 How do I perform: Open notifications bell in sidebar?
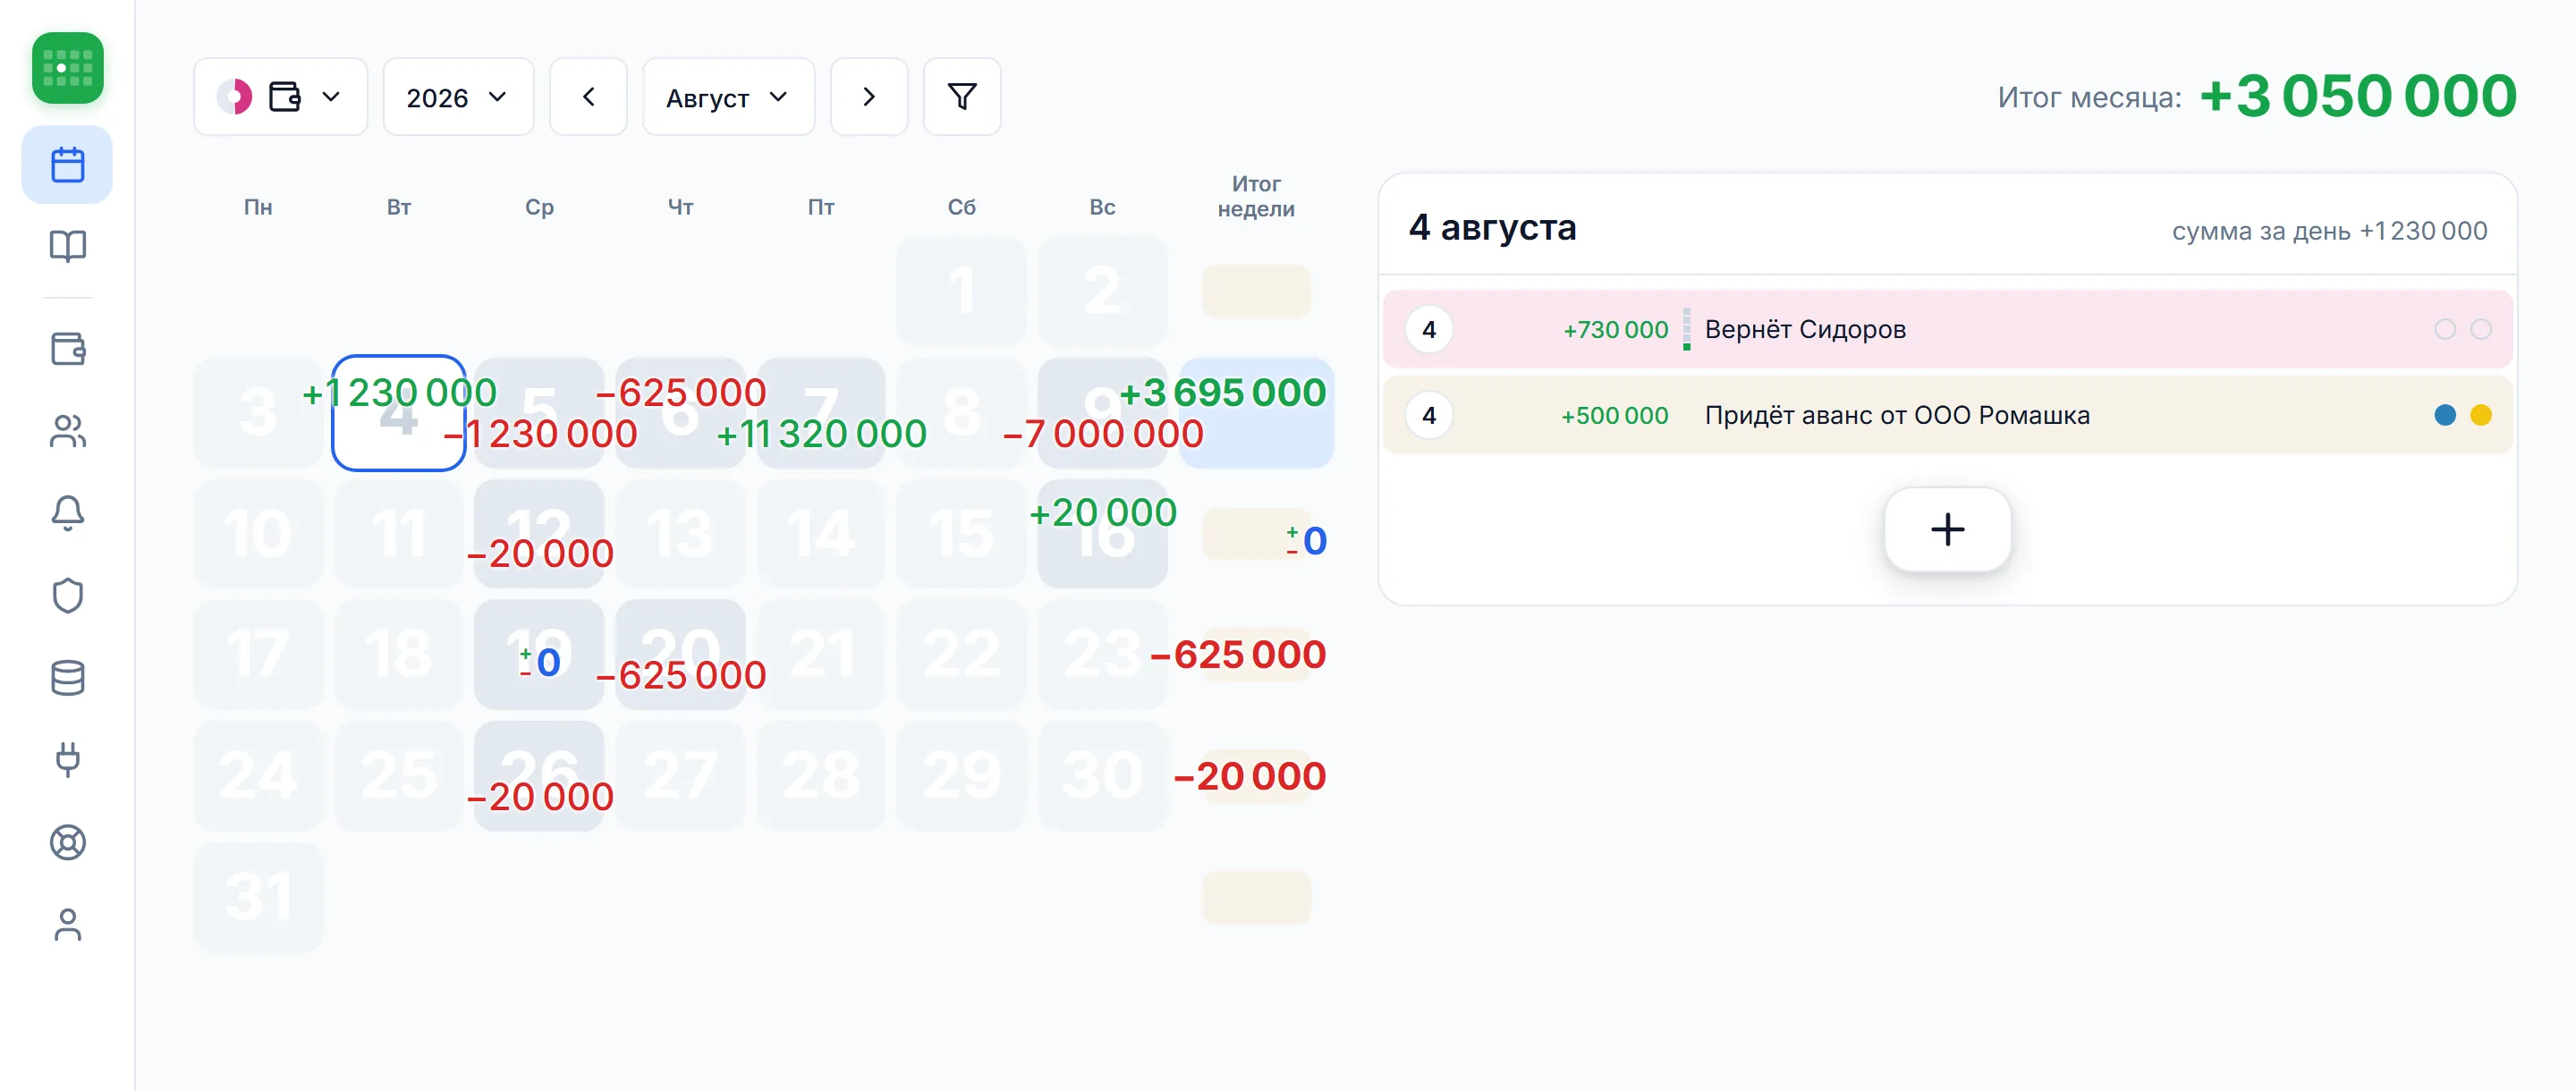coord(67,513)
